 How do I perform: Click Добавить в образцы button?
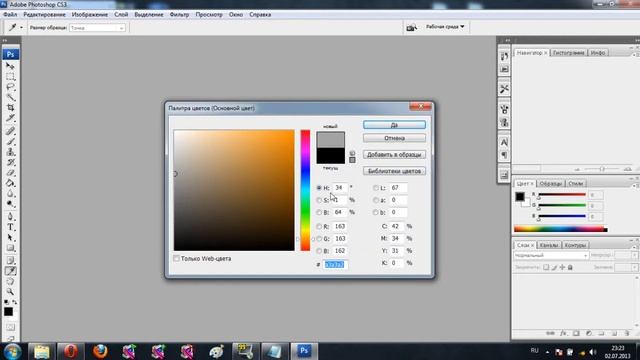point(394,155)
